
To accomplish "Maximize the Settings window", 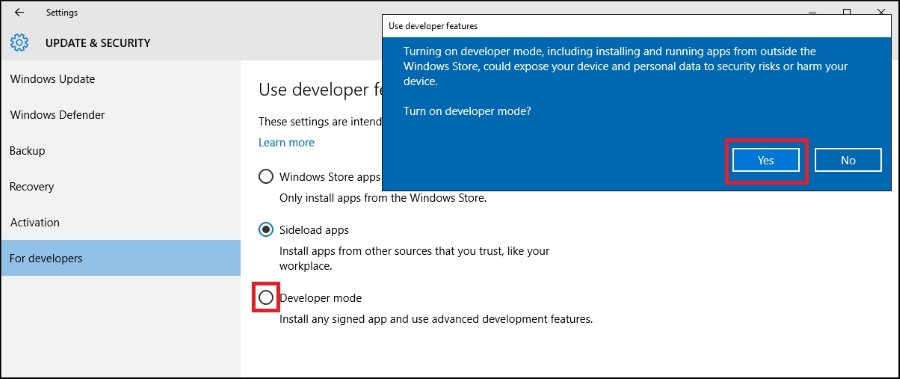I will pyautogui.click(x=847, y=11).
